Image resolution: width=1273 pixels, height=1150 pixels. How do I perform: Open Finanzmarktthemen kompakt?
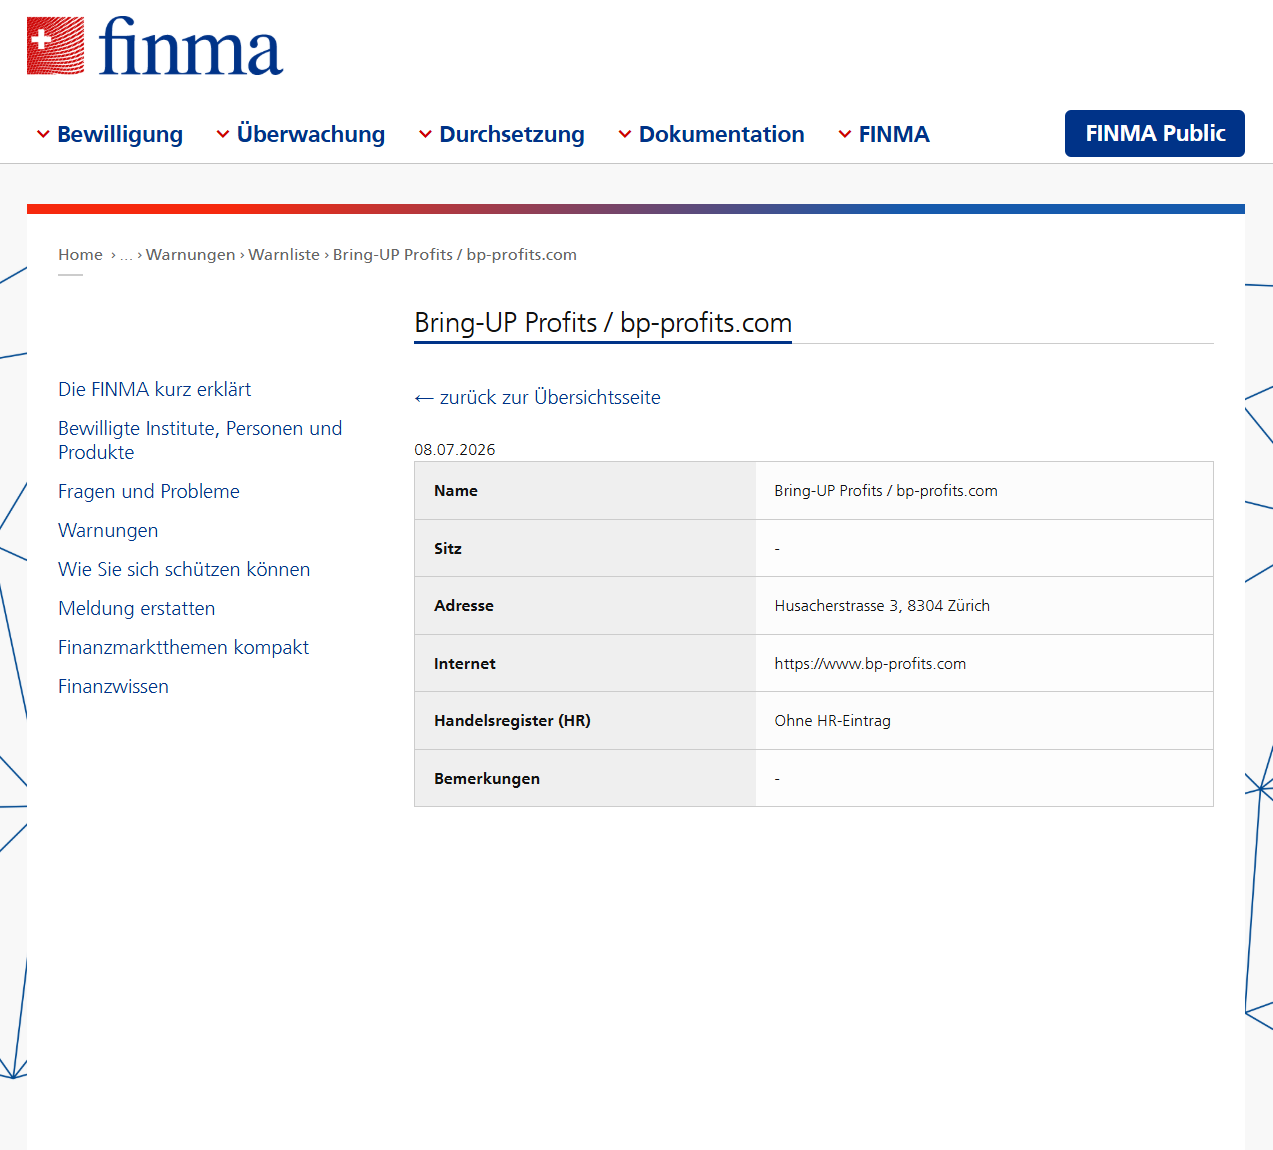tap(183, 647)
